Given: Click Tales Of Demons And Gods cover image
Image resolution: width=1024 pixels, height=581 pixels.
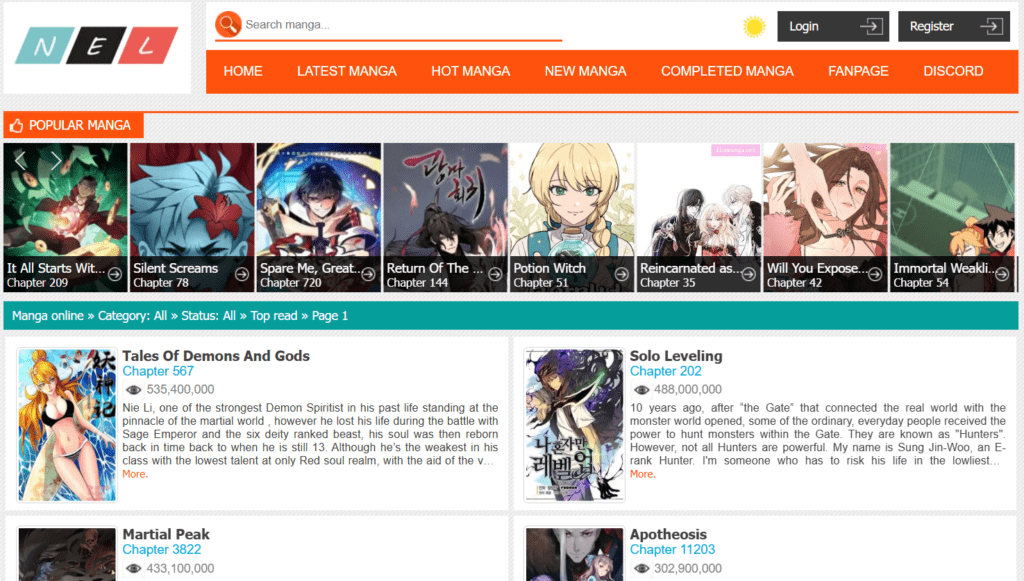Looking at the screenshot, I should click(x=67, y=425).
